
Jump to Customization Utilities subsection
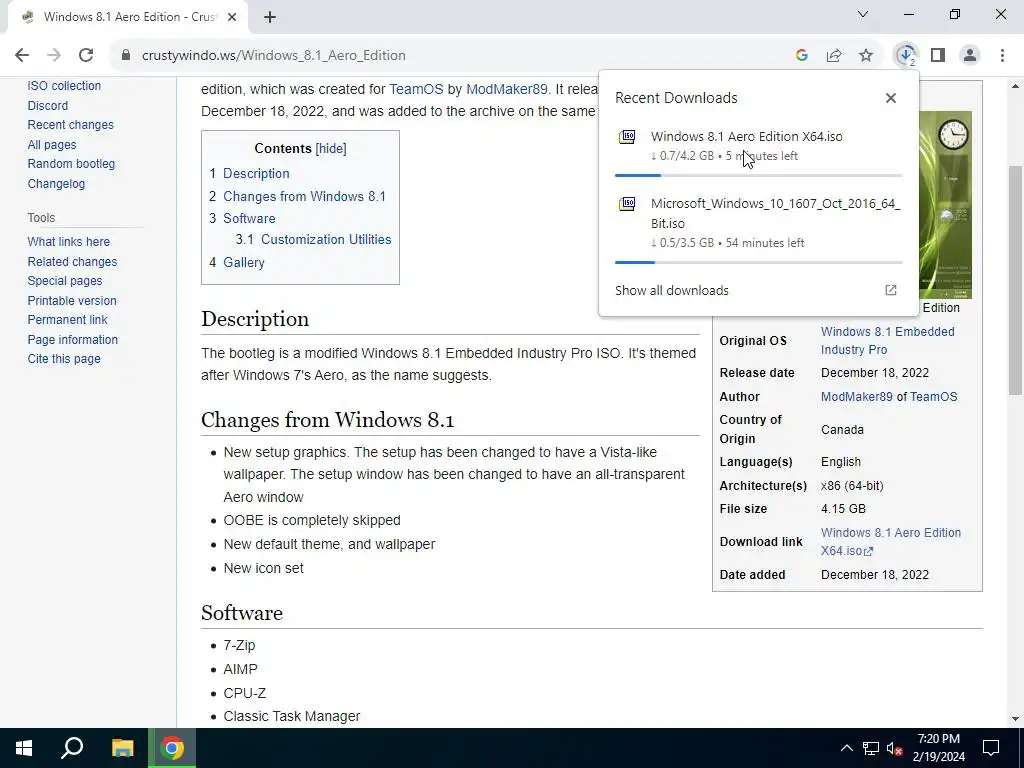coord(326,240)
